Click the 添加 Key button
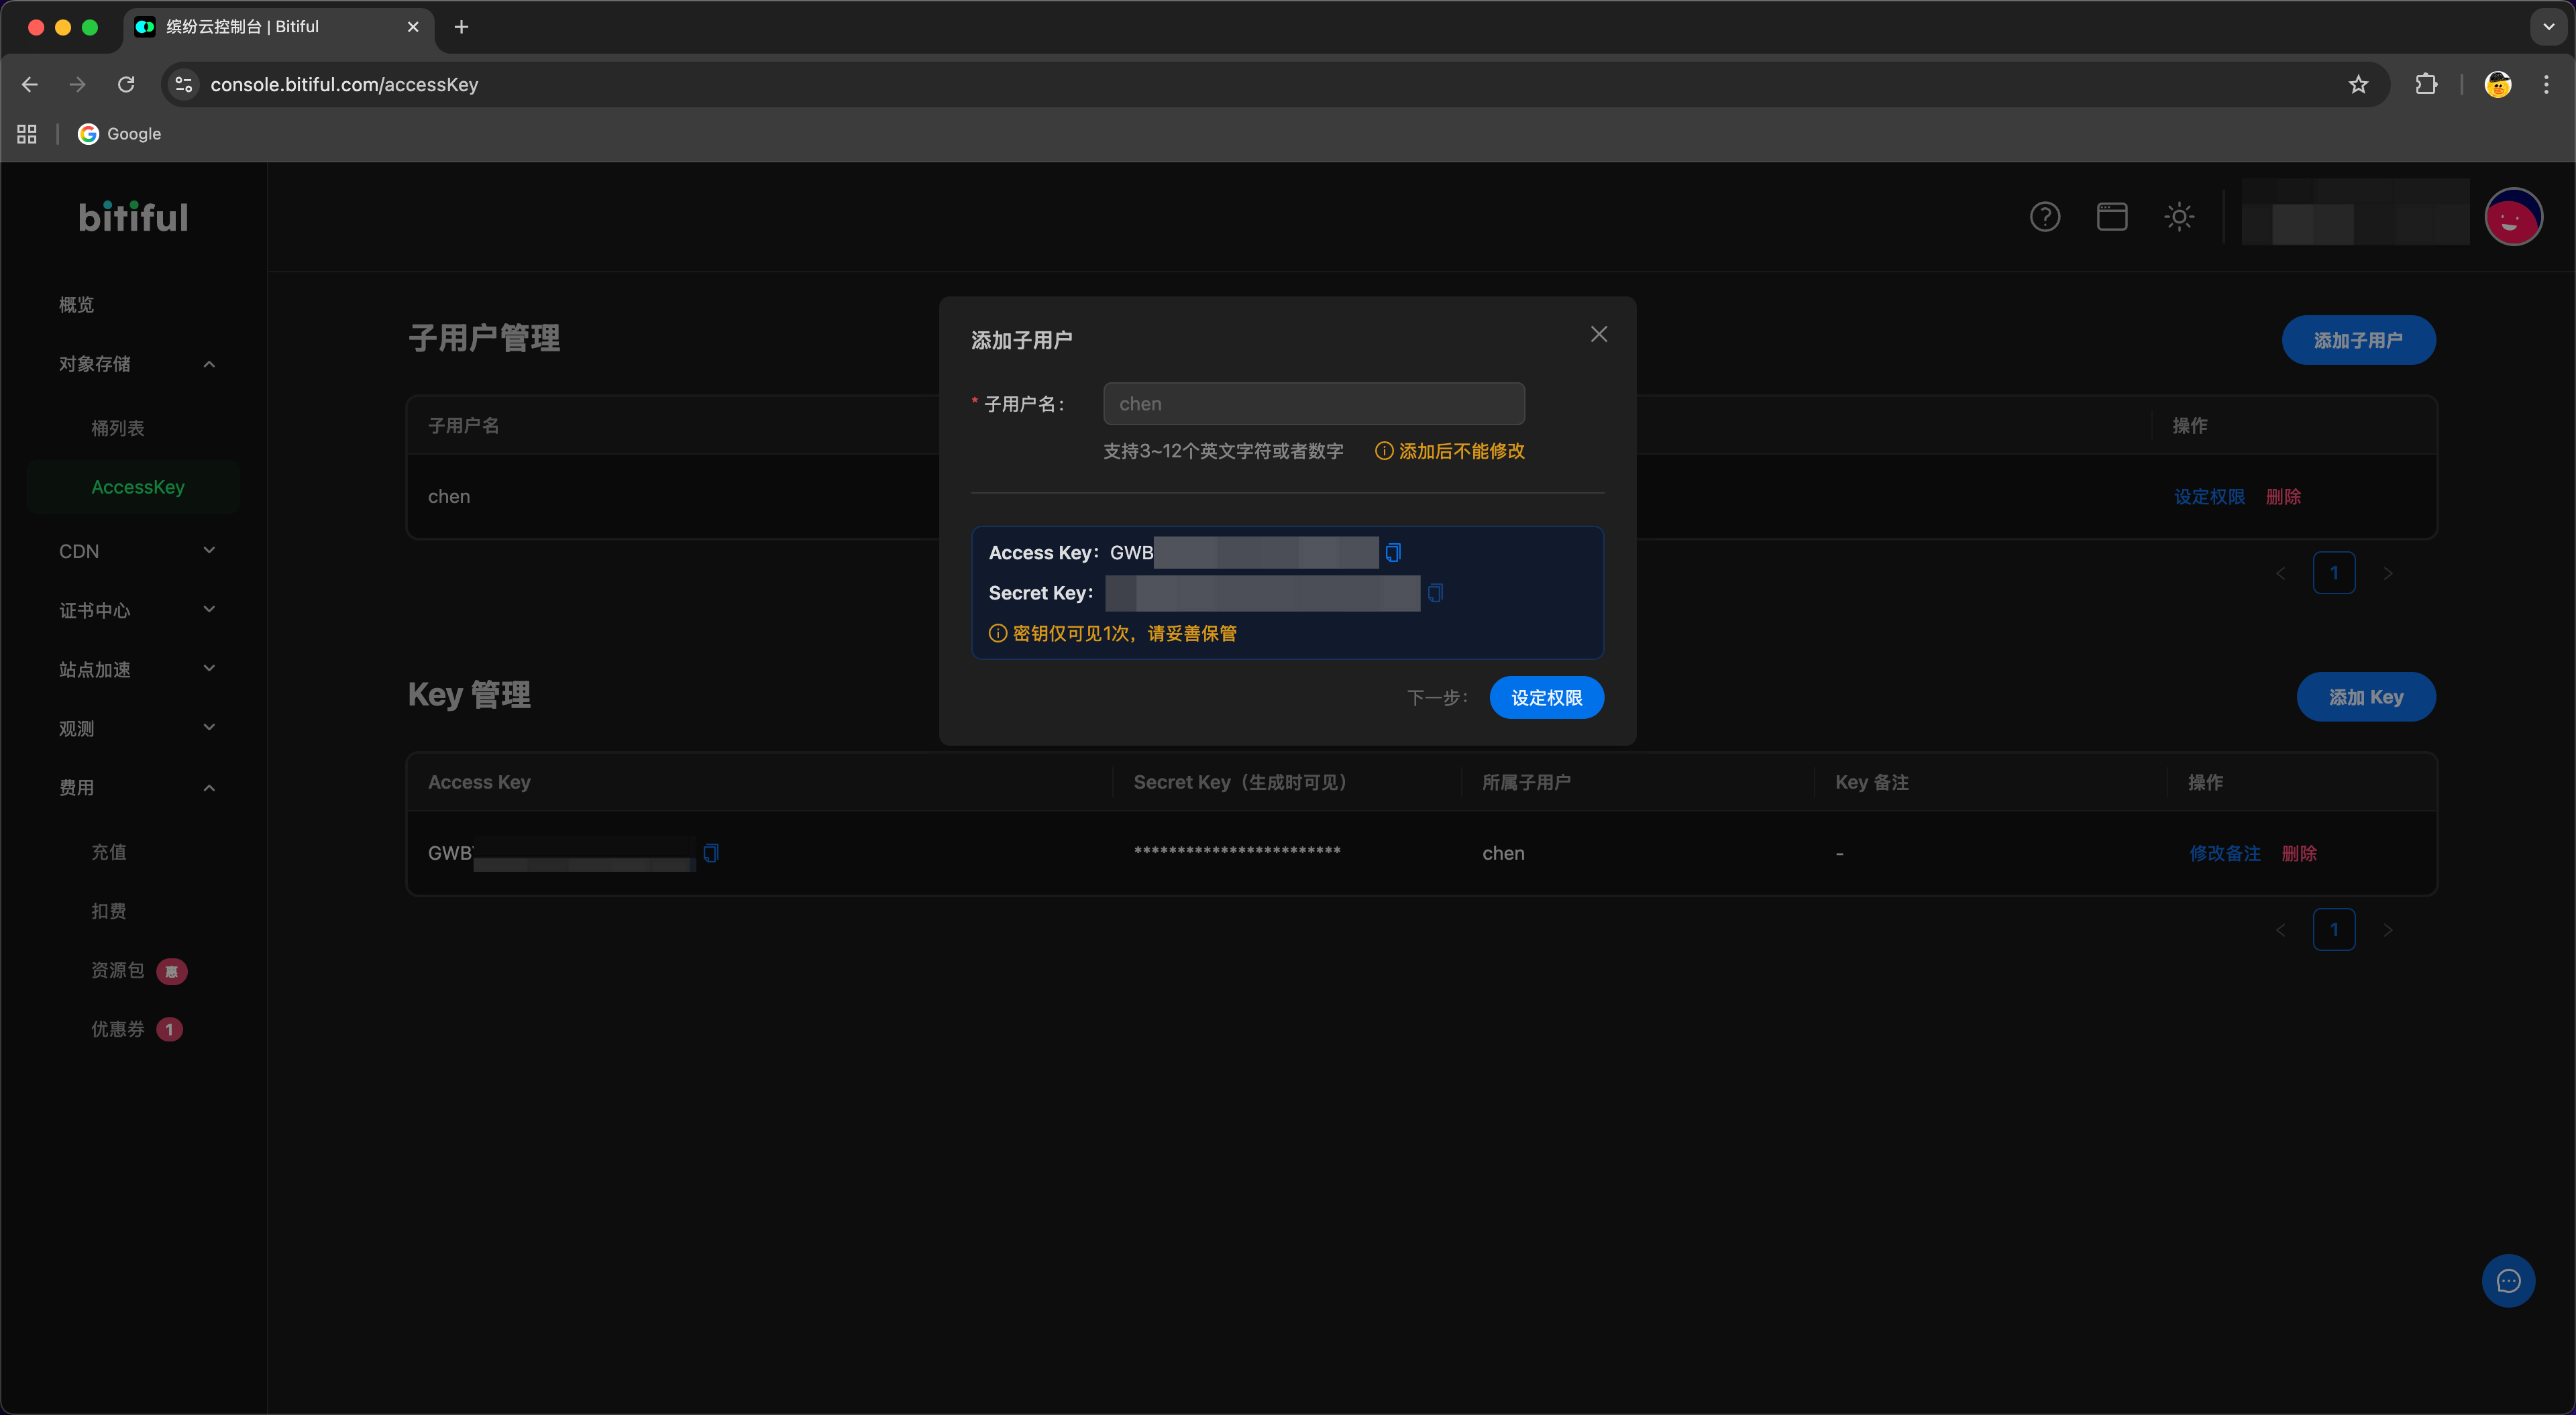 (2366, 697)
